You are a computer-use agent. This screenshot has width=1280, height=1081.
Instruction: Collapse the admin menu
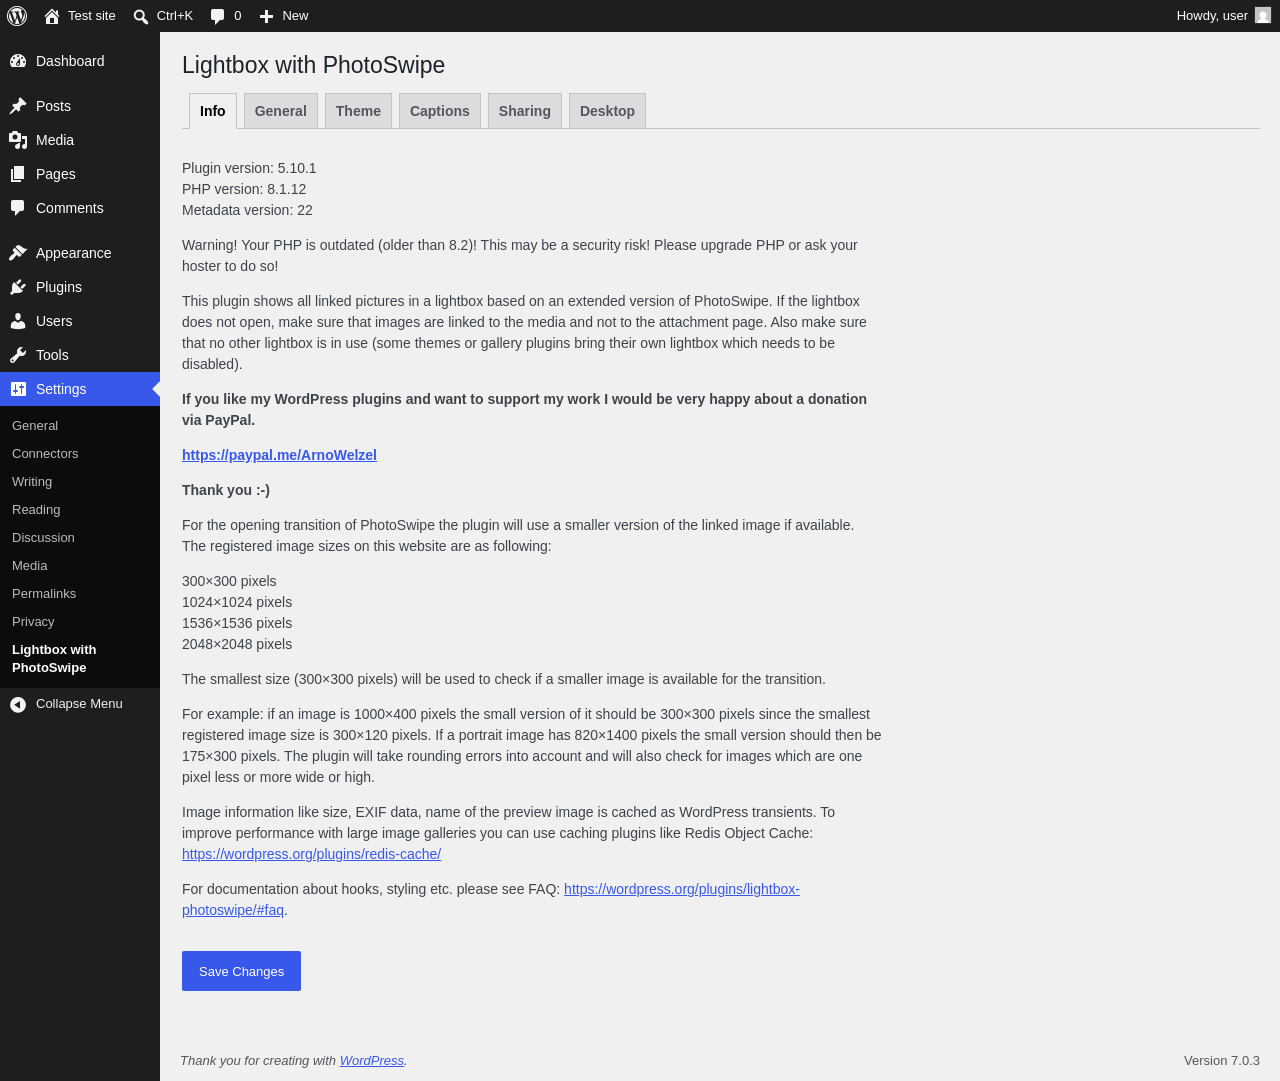pyautogui.click(x=80, y=704)
